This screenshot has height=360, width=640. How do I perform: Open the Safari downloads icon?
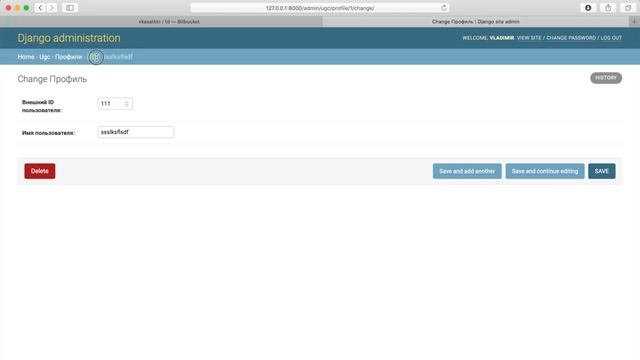(588, 8)
